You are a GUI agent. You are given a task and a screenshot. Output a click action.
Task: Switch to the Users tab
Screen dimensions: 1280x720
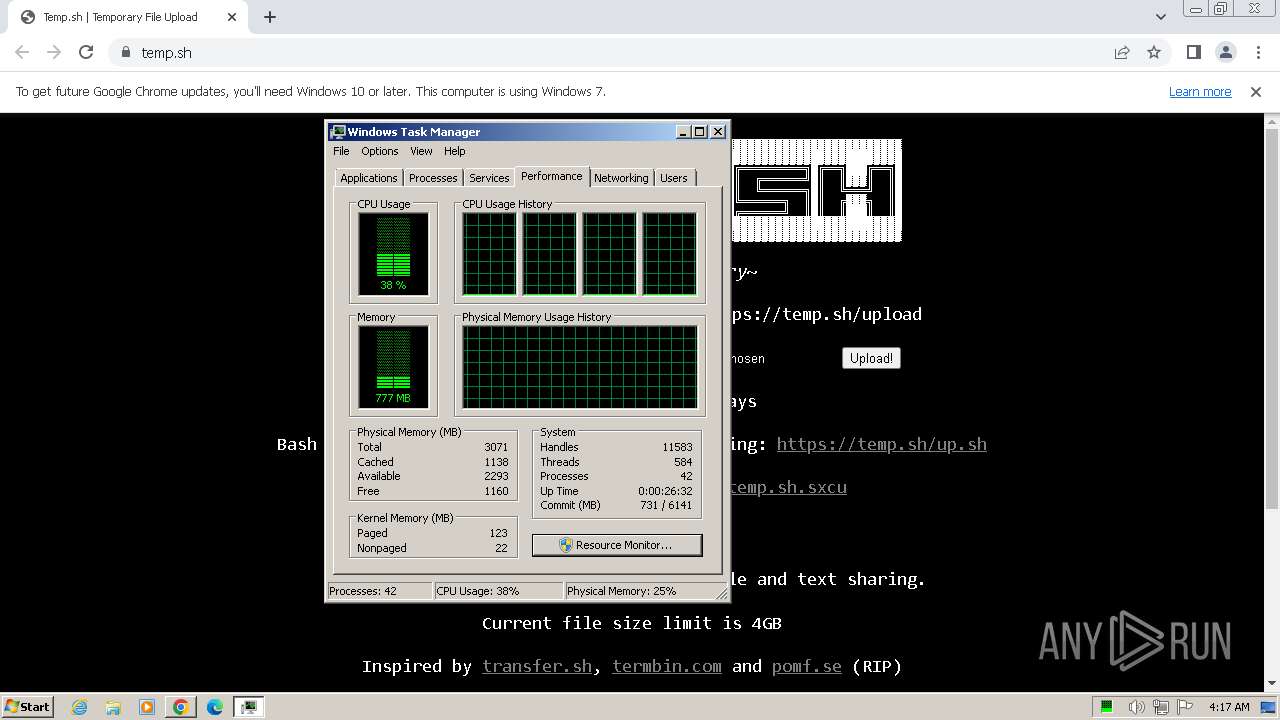pyautogui.click(x=674, y=178)
